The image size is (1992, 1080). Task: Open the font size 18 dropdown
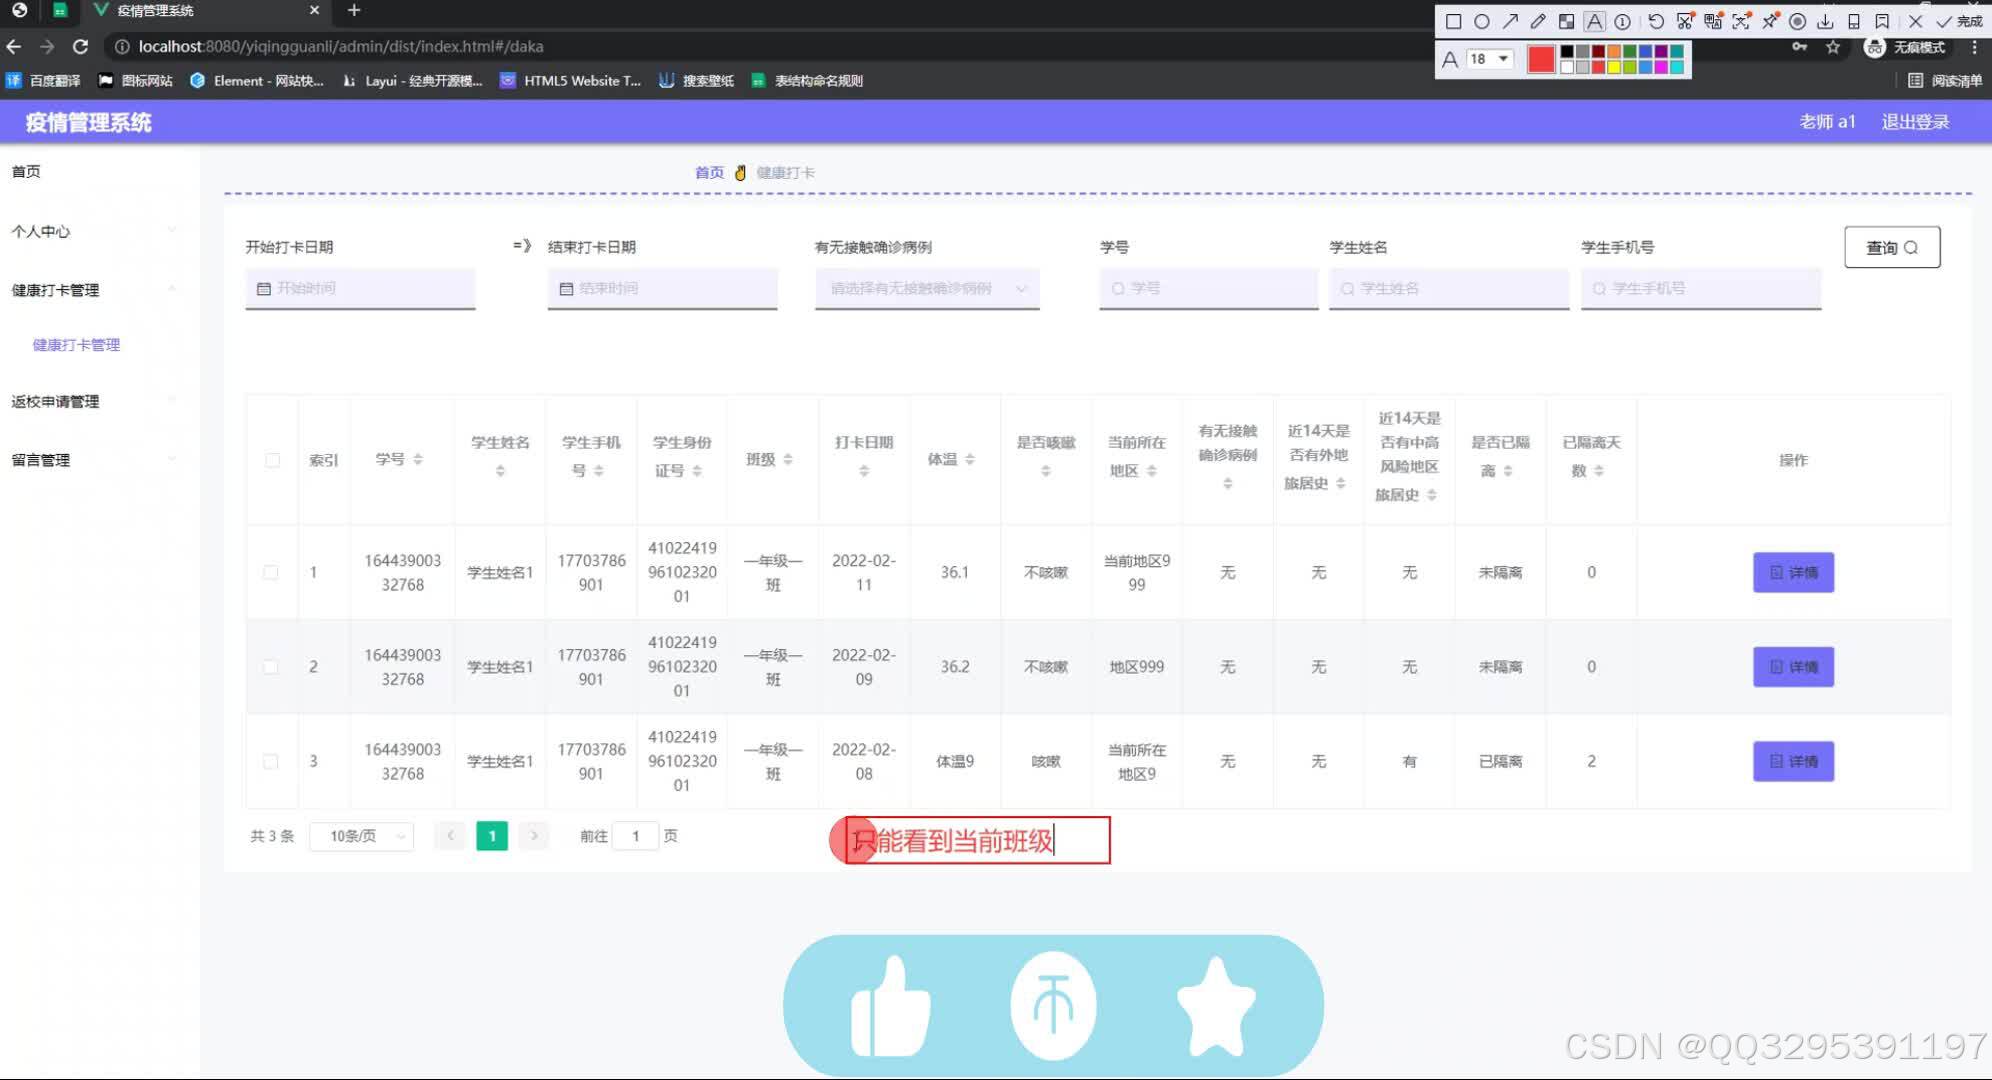click(x=1489, y=59)
